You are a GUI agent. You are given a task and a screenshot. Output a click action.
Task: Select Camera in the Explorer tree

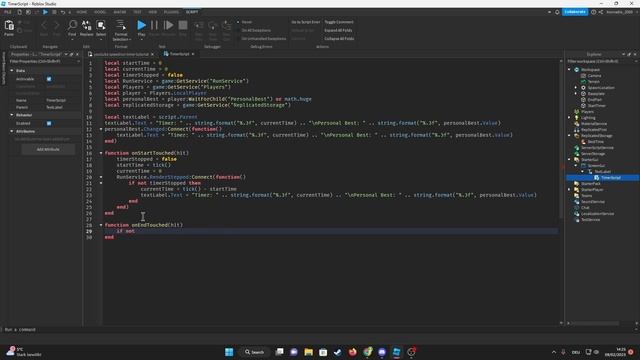[x=594, y=76]
